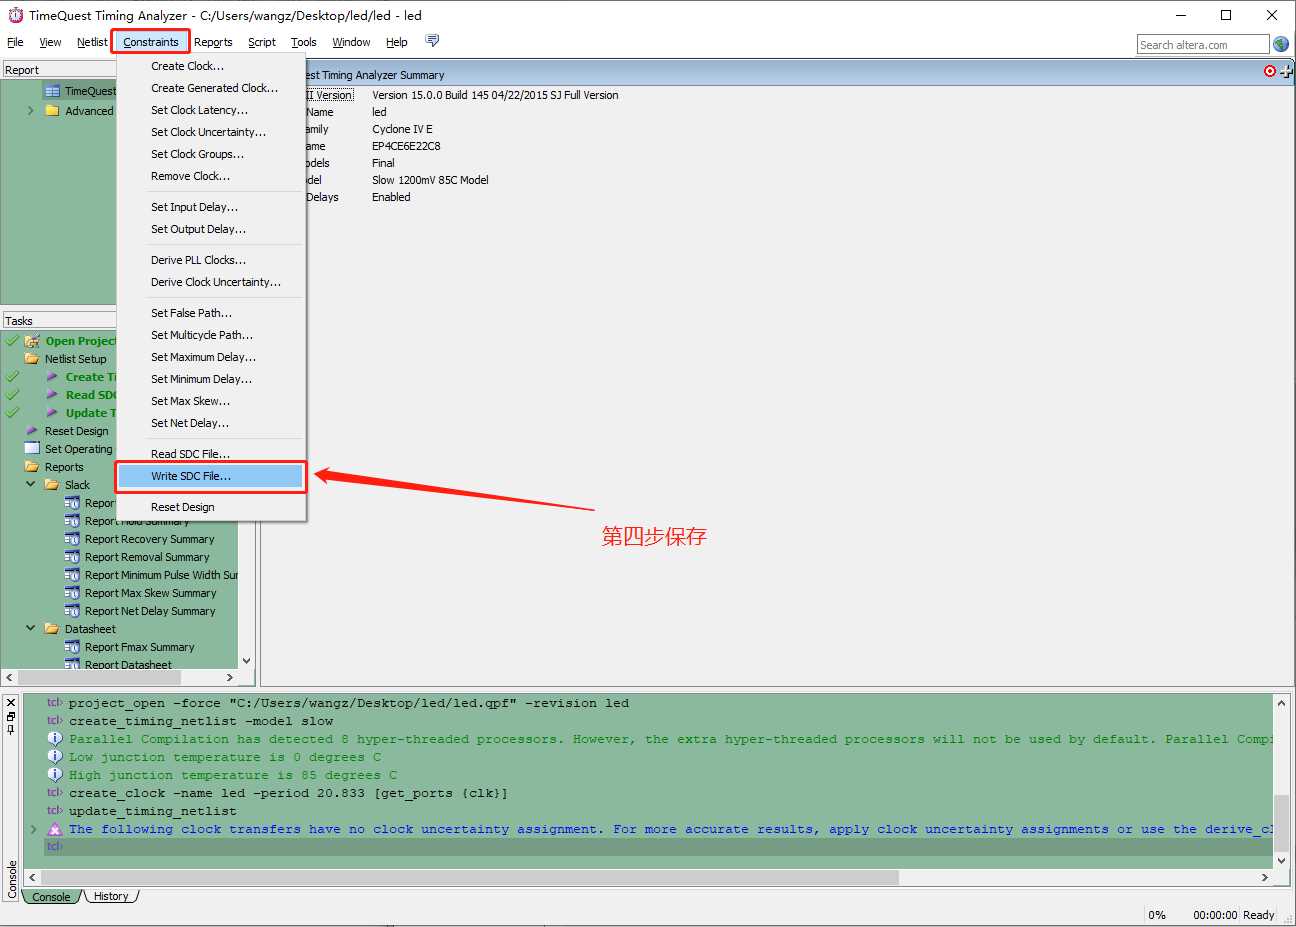Image resolution: width=1296 pixels, height=927 pixels.
Task: Click the Set Operating Conditions task icon
Action: (x=32, y=449)
